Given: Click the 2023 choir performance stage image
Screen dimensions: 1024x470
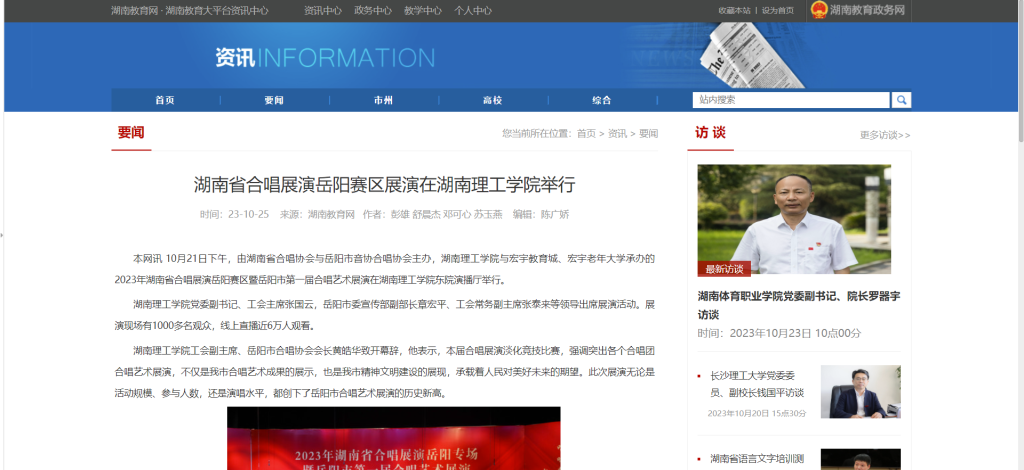Looking at the screenshot, I should (393, 438).
